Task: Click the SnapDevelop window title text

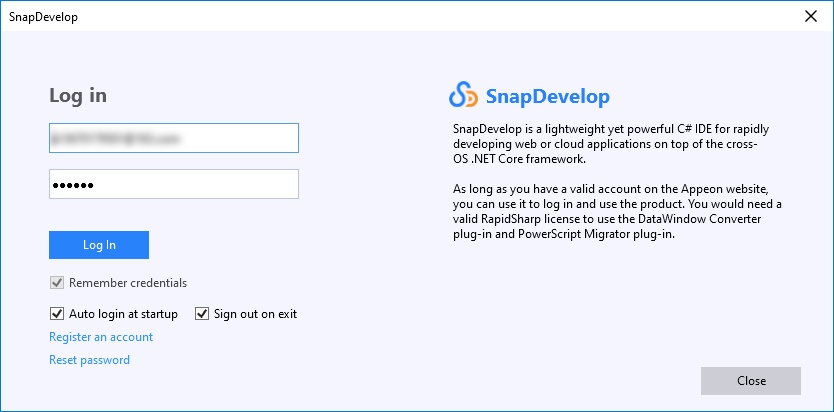Action: pyautogui.click(x=43, y=17)
